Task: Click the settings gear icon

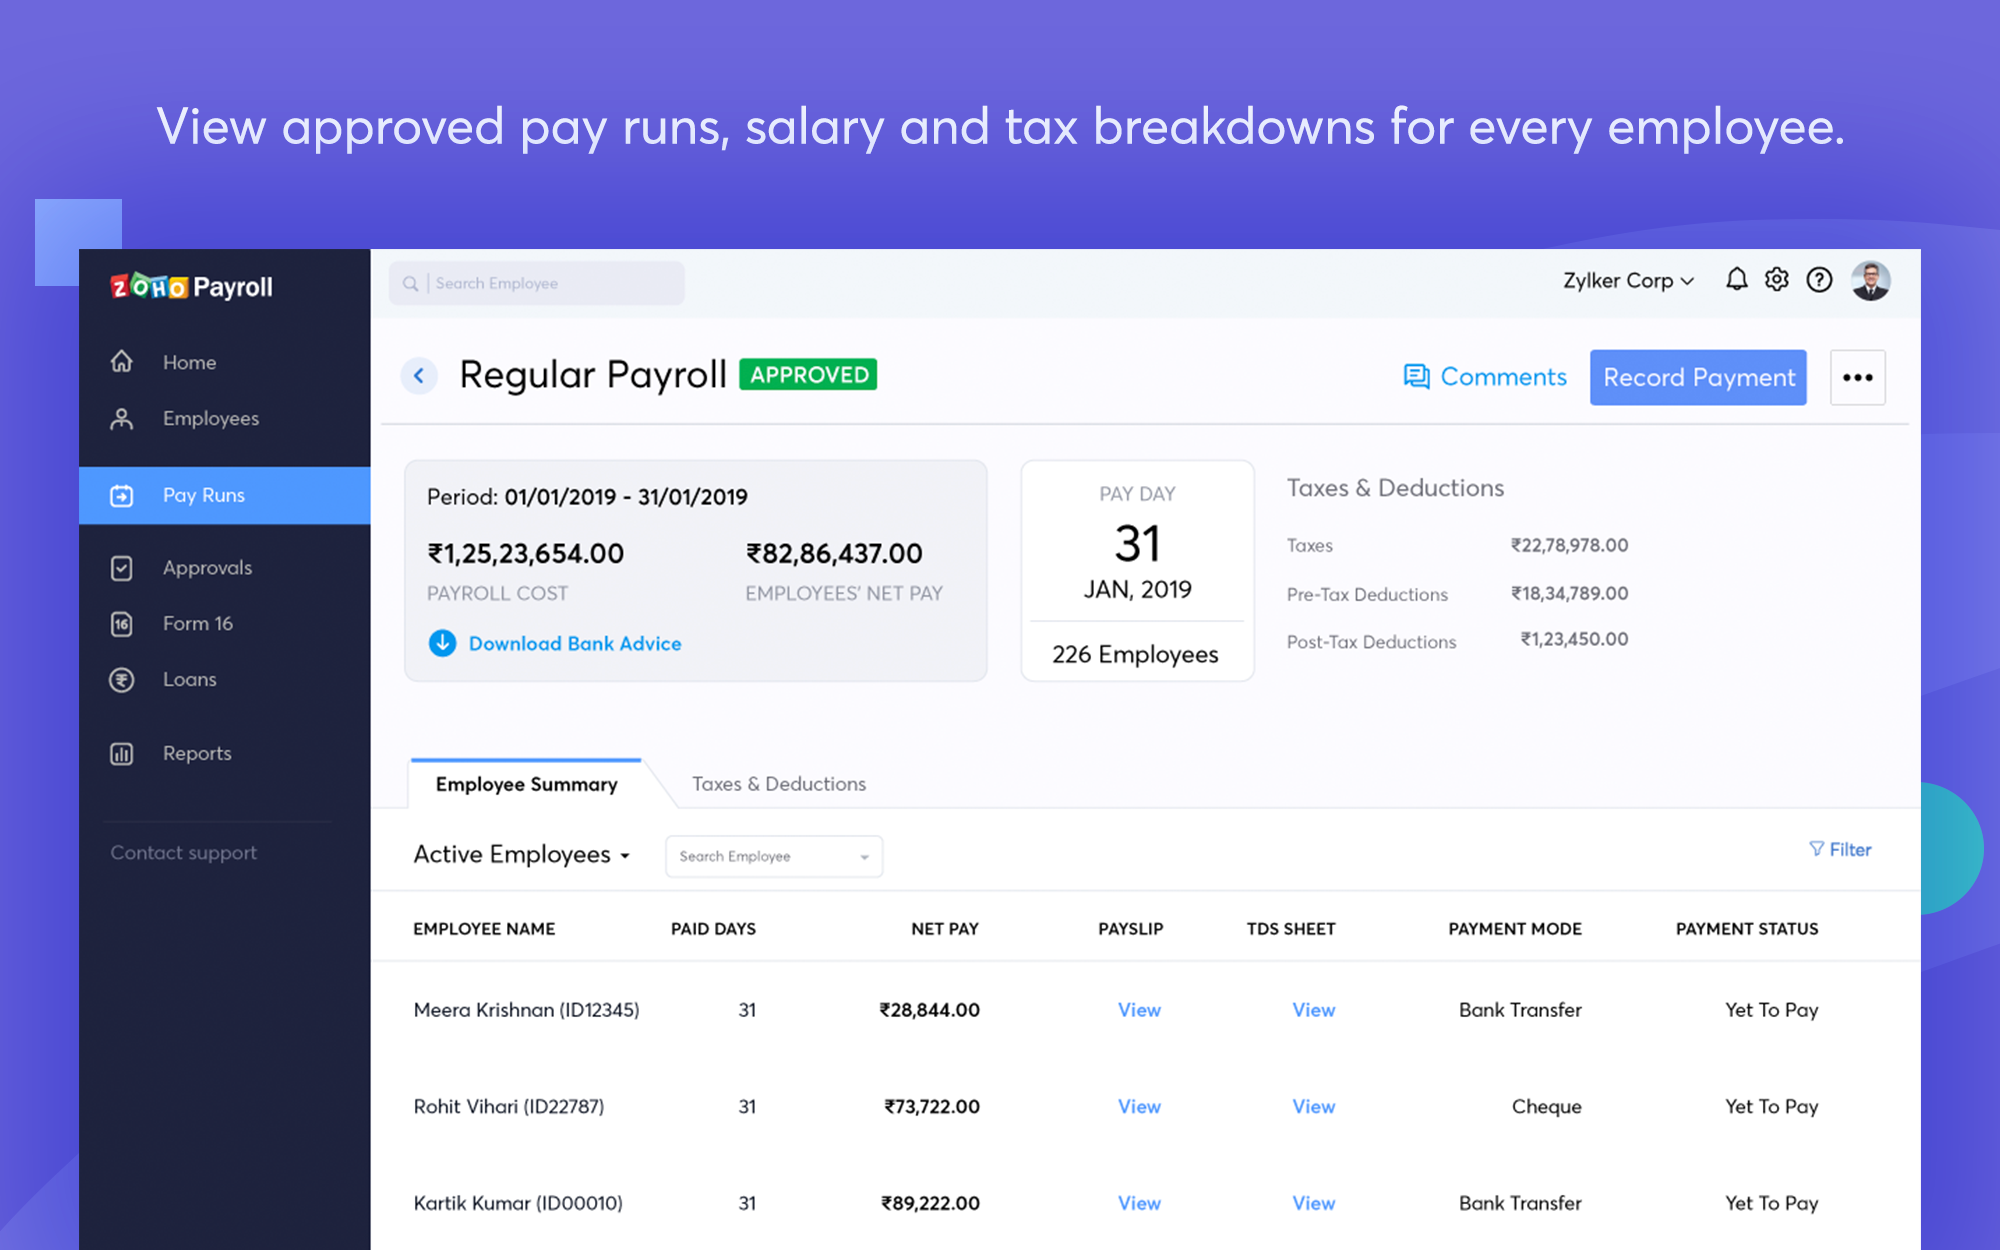Action: click(x=1774, y=281)
